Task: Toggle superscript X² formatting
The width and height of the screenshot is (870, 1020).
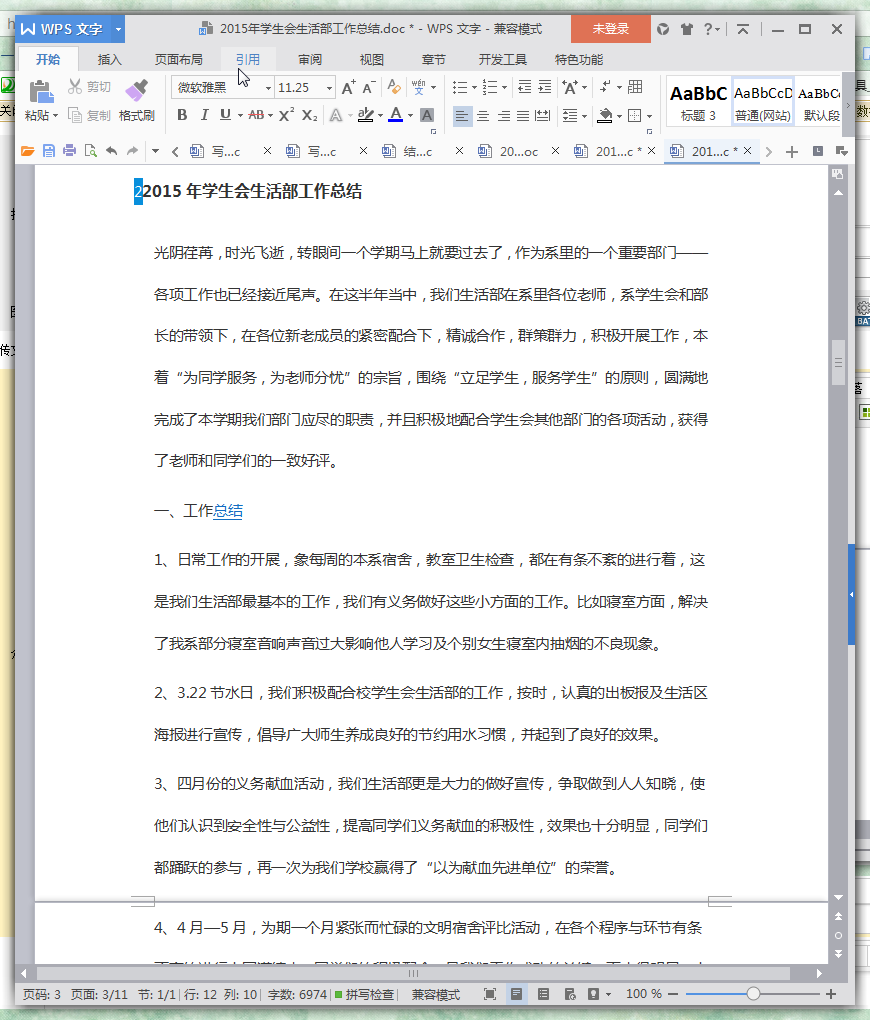Action: coord(286,115)
